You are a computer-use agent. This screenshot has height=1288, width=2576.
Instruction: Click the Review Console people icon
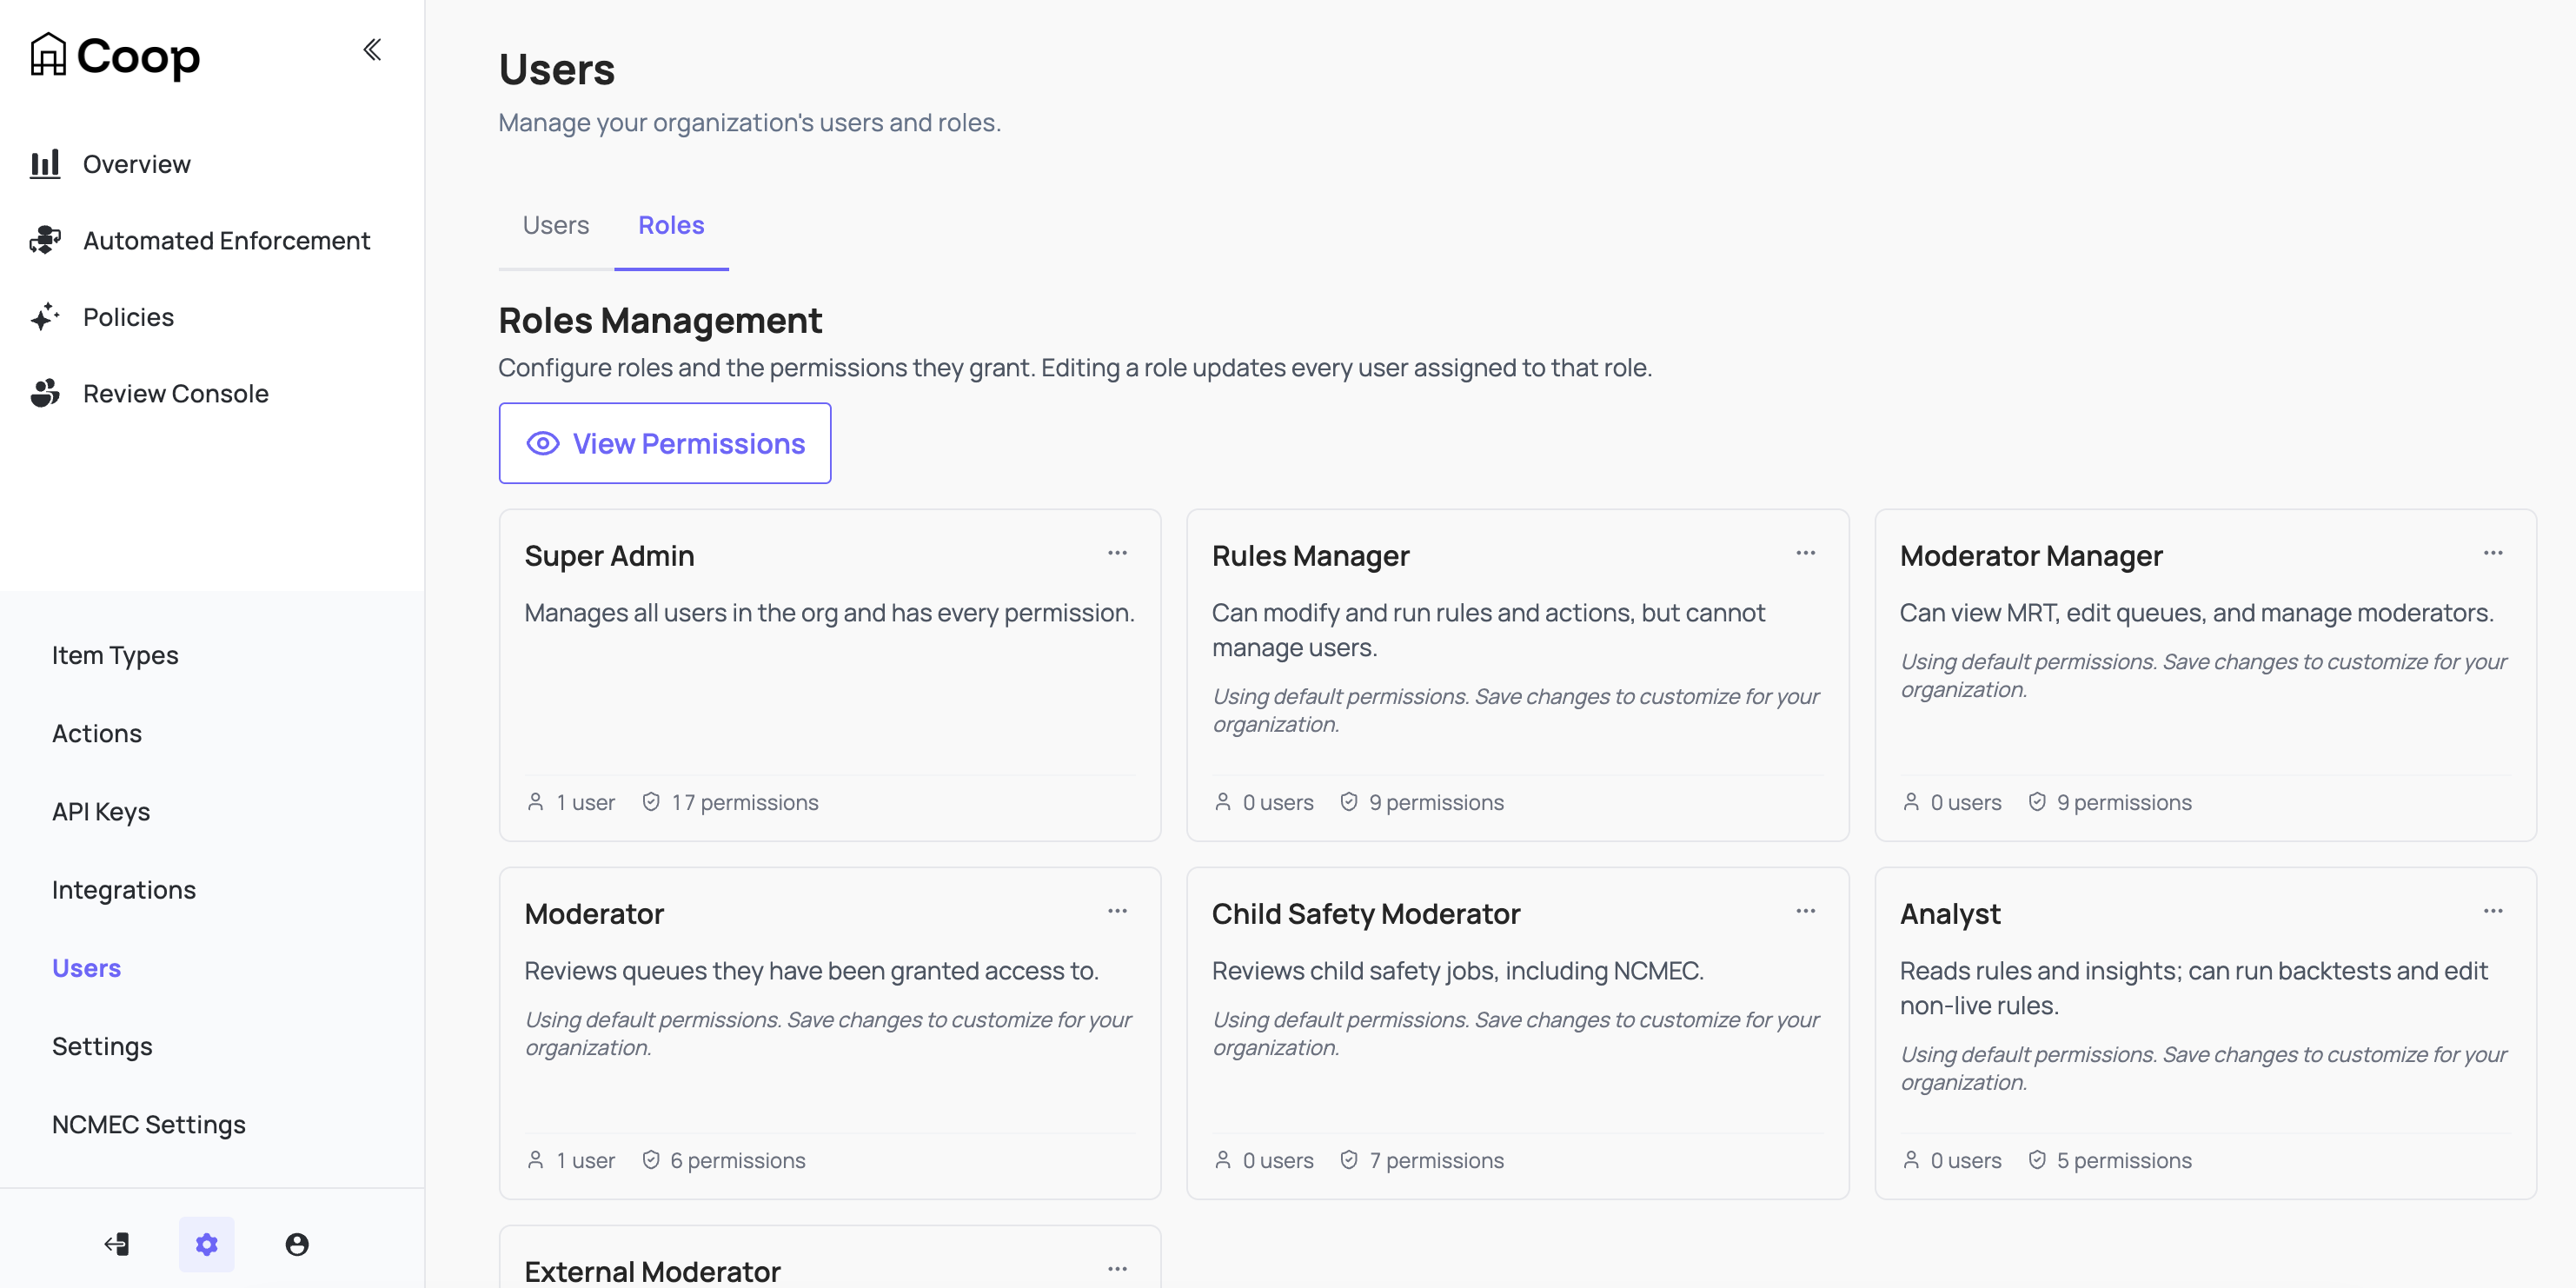[x=45, y=393]
